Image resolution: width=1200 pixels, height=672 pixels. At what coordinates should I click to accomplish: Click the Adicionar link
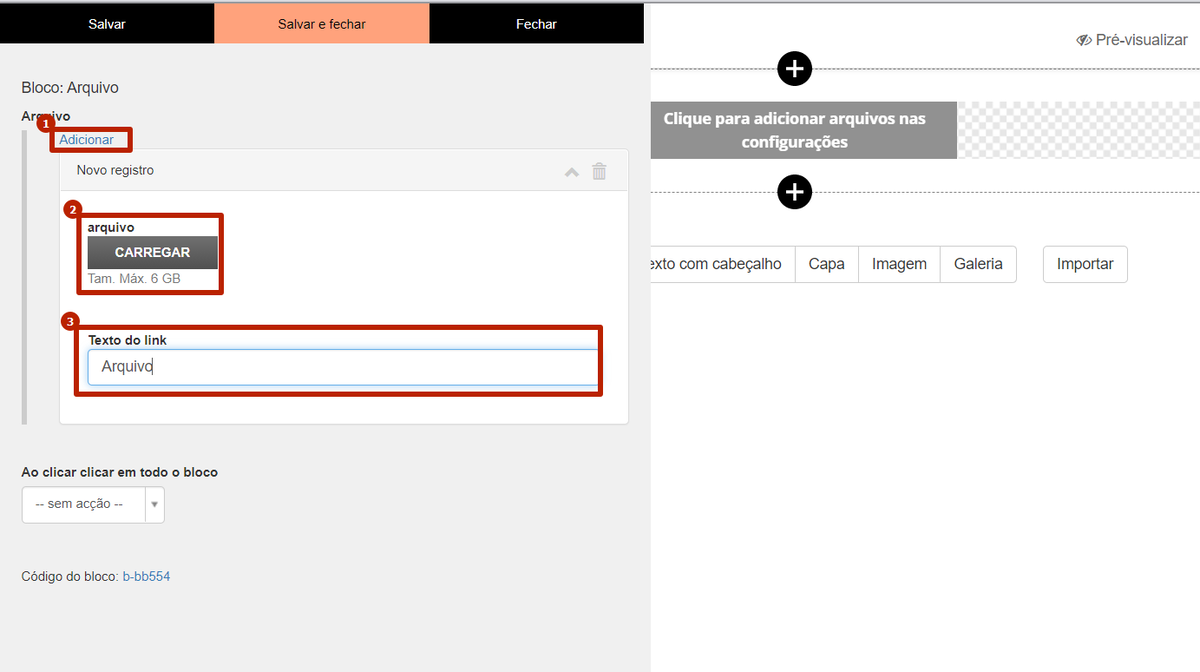click(x=86, y=140)
